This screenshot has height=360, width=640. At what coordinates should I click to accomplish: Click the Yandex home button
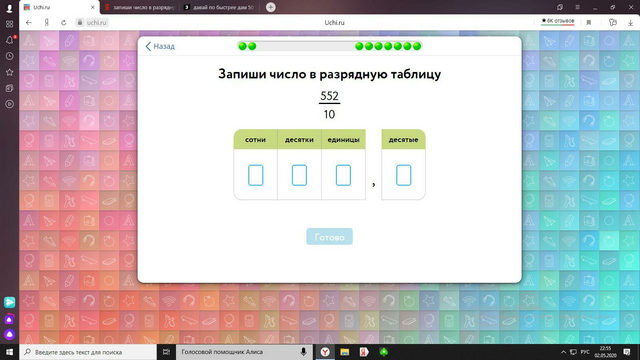coord(47,22)
